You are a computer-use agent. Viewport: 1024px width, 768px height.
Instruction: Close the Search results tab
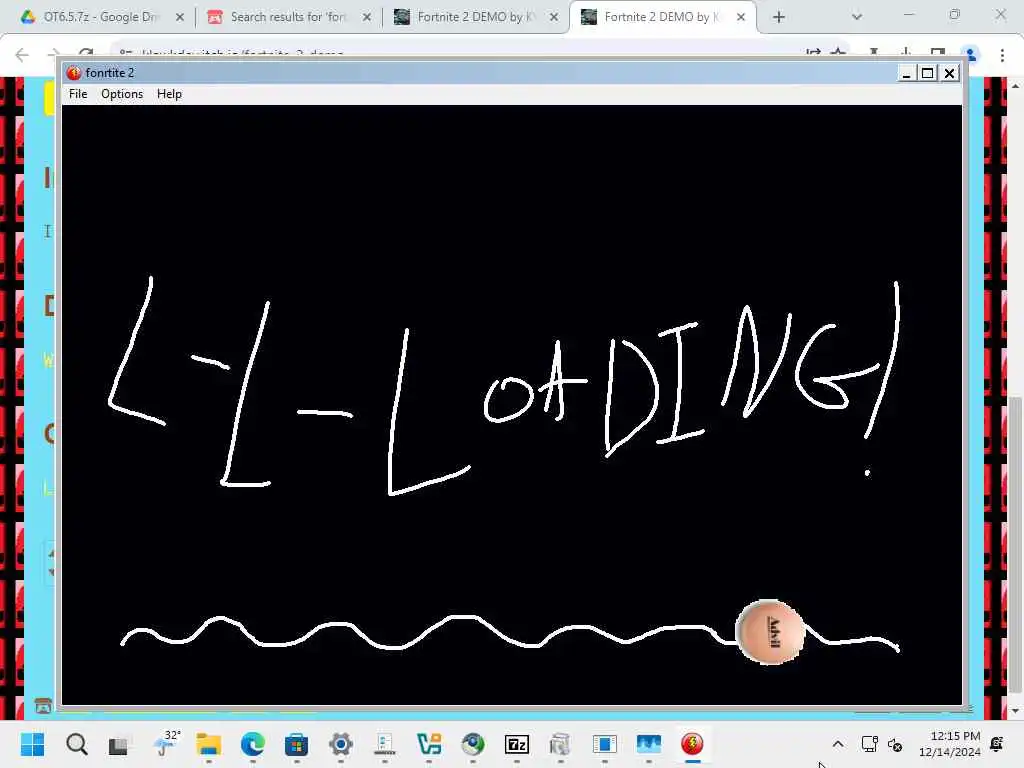point(367,17)
